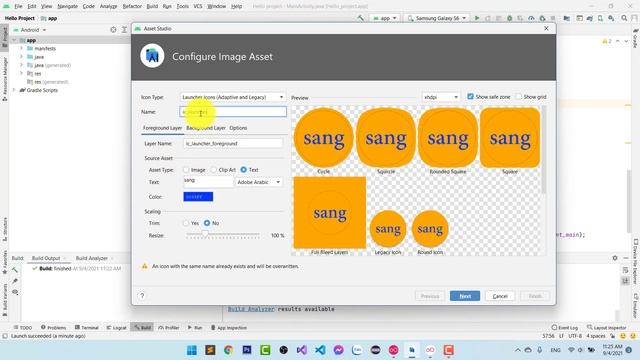Follow the Build Analyzer link in build output
Image resolution: width=640 pixels, height=360 pixels.
(251, 309)
